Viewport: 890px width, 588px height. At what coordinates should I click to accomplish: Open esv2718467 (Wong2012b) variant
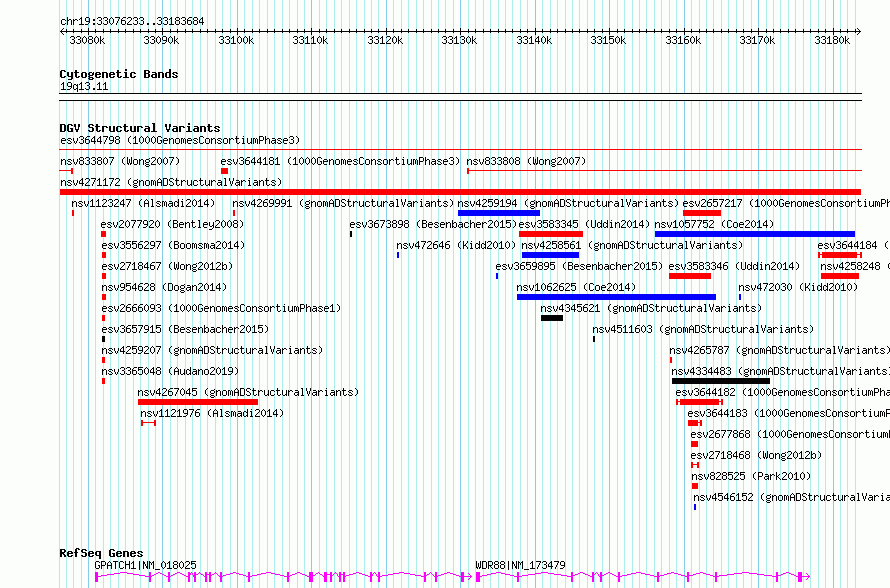click(167, 266)
